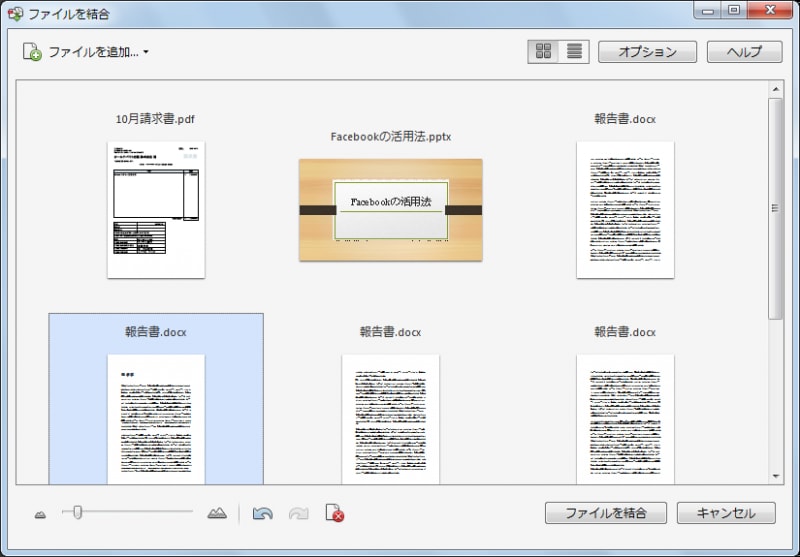Viewport: 800px width, 557px height.
Task: Maximize the ファイルを結合 window
Action: pyautogui.click(x=734, y=11)
